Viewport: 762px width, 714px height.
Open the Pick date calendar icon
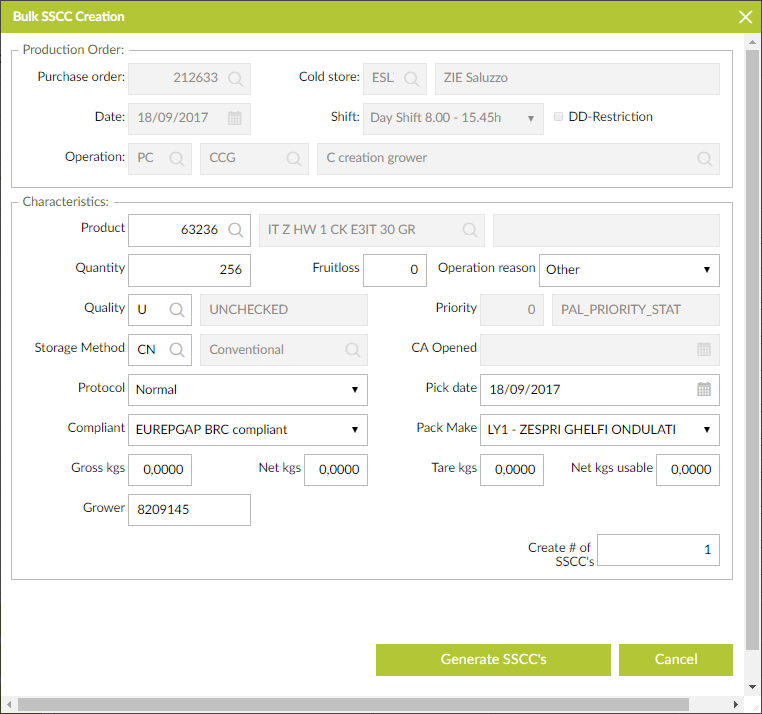704,389
